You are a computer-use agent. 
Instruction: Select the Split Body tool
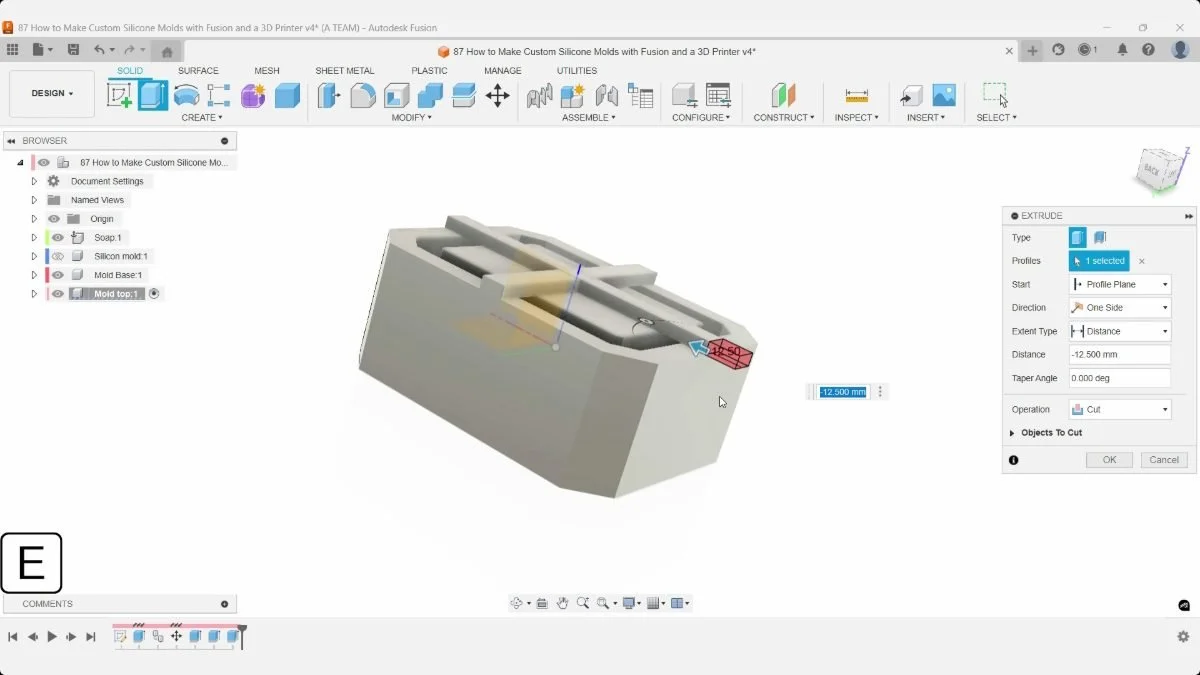pos(463,95)
